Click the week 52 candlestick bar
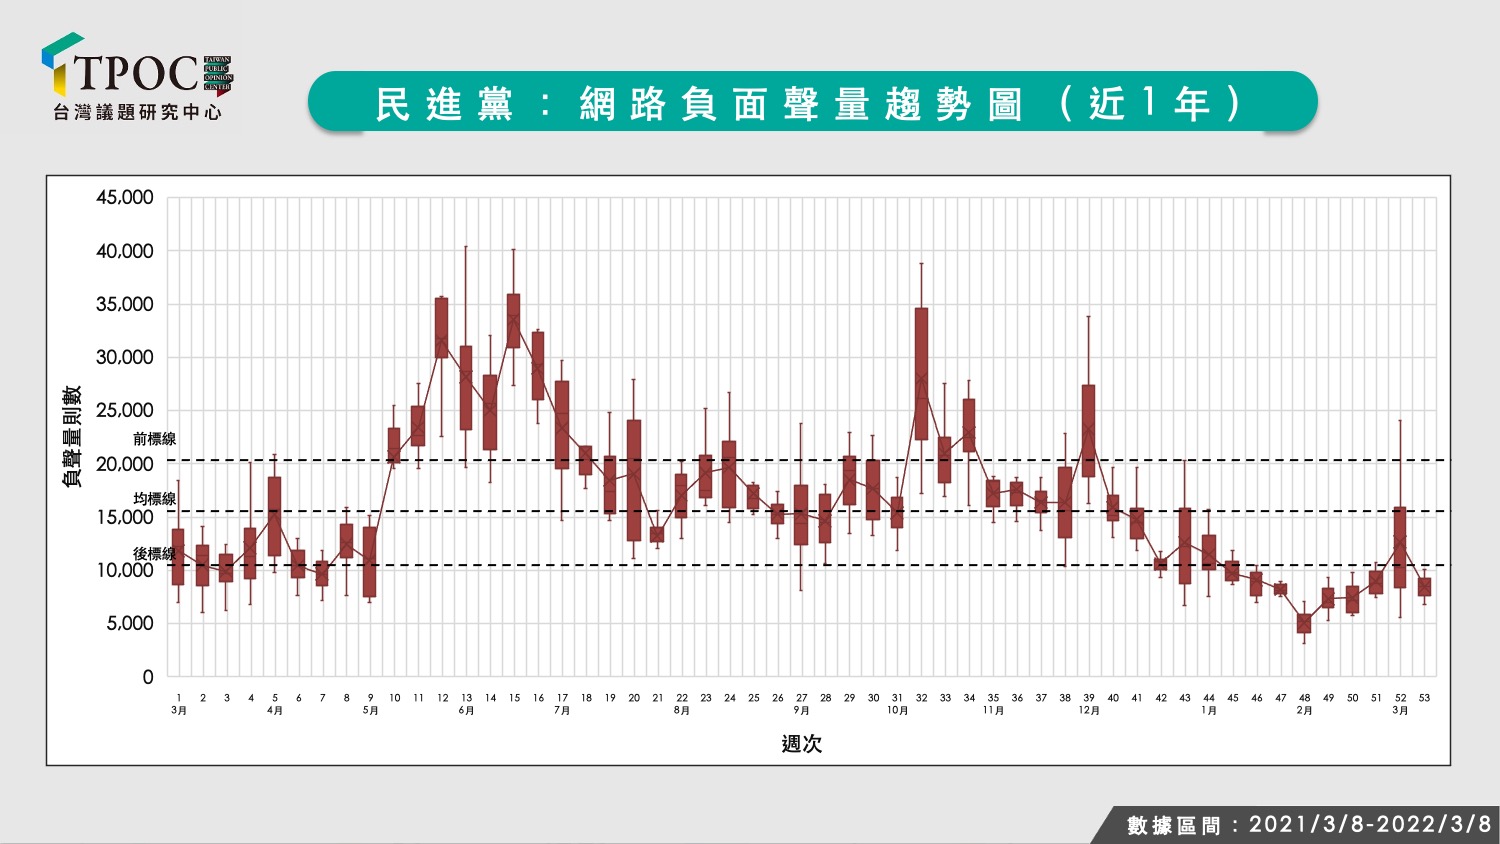The image size is (1500, 844). (1400, 547)
